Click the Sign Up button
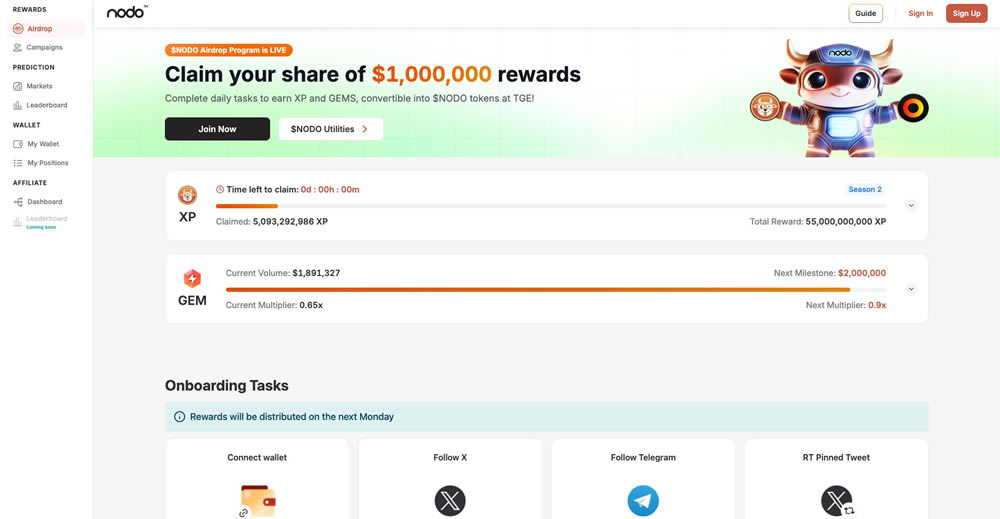This screenshot has height=519, width=1000. point(966,14)
